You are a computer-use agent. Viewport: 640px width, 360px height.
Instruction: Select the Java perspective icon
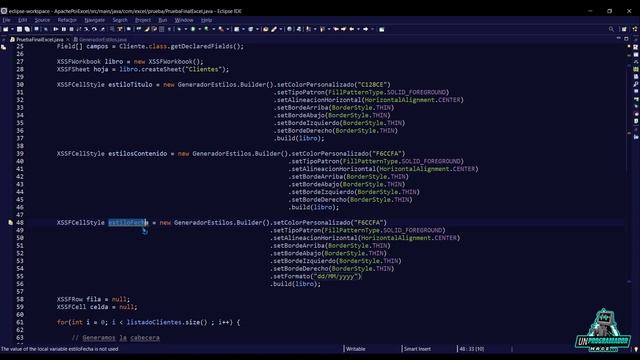pos(635,29)
